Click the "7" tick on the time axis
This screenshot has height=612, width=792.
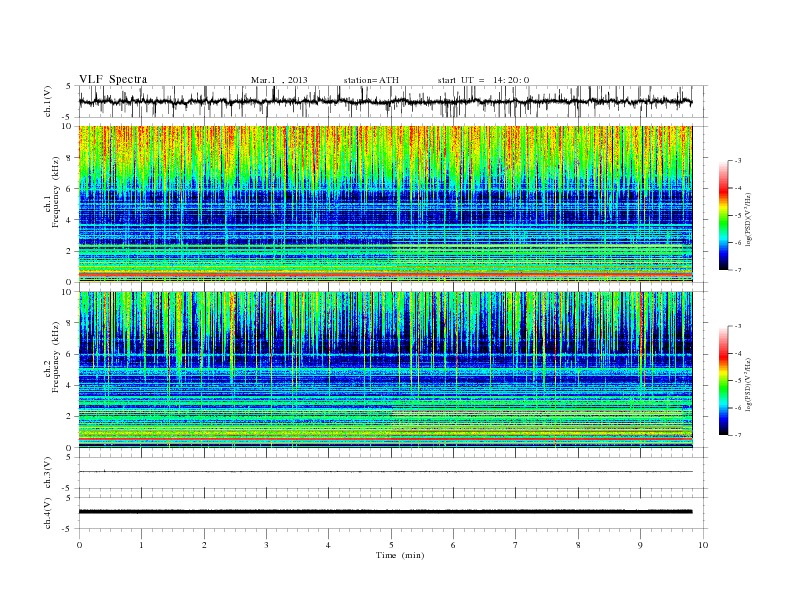(515, 545)
